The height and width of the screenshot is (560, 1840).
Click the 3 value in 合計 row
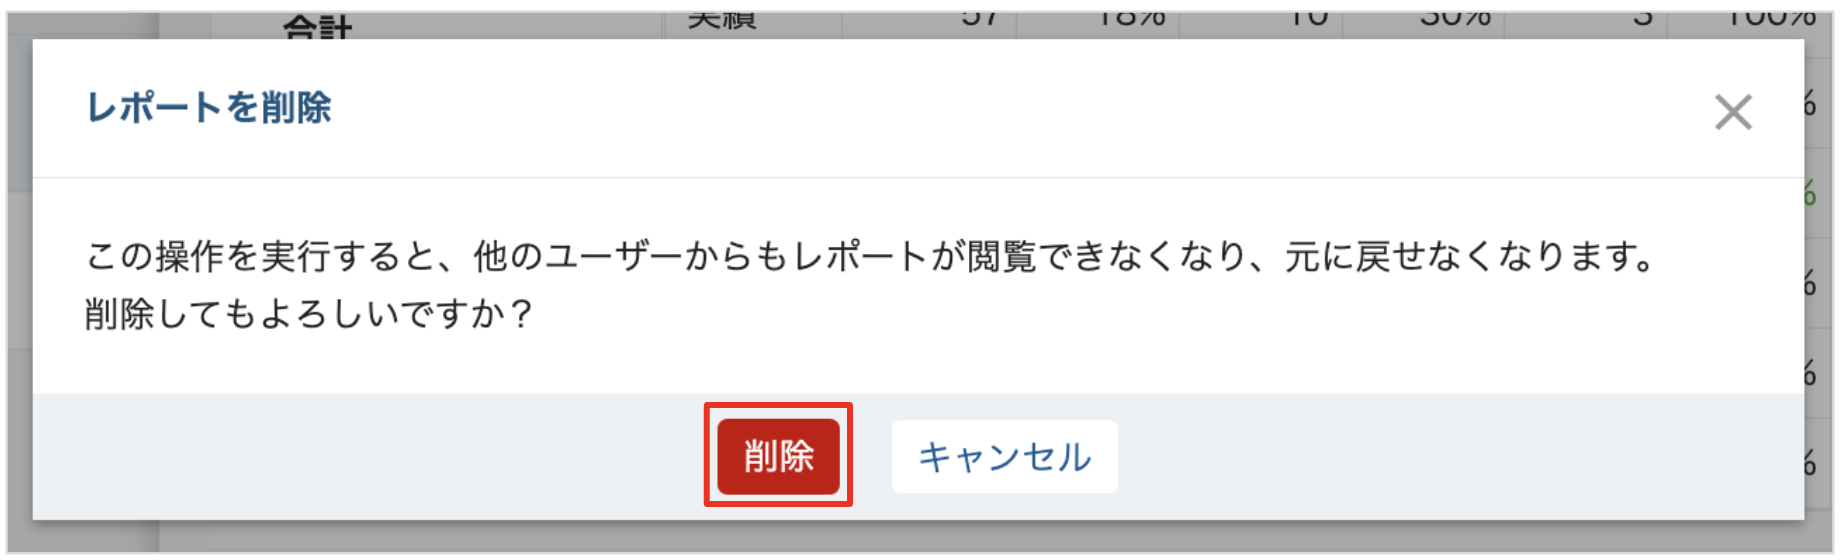click(x=1643, y=19)
